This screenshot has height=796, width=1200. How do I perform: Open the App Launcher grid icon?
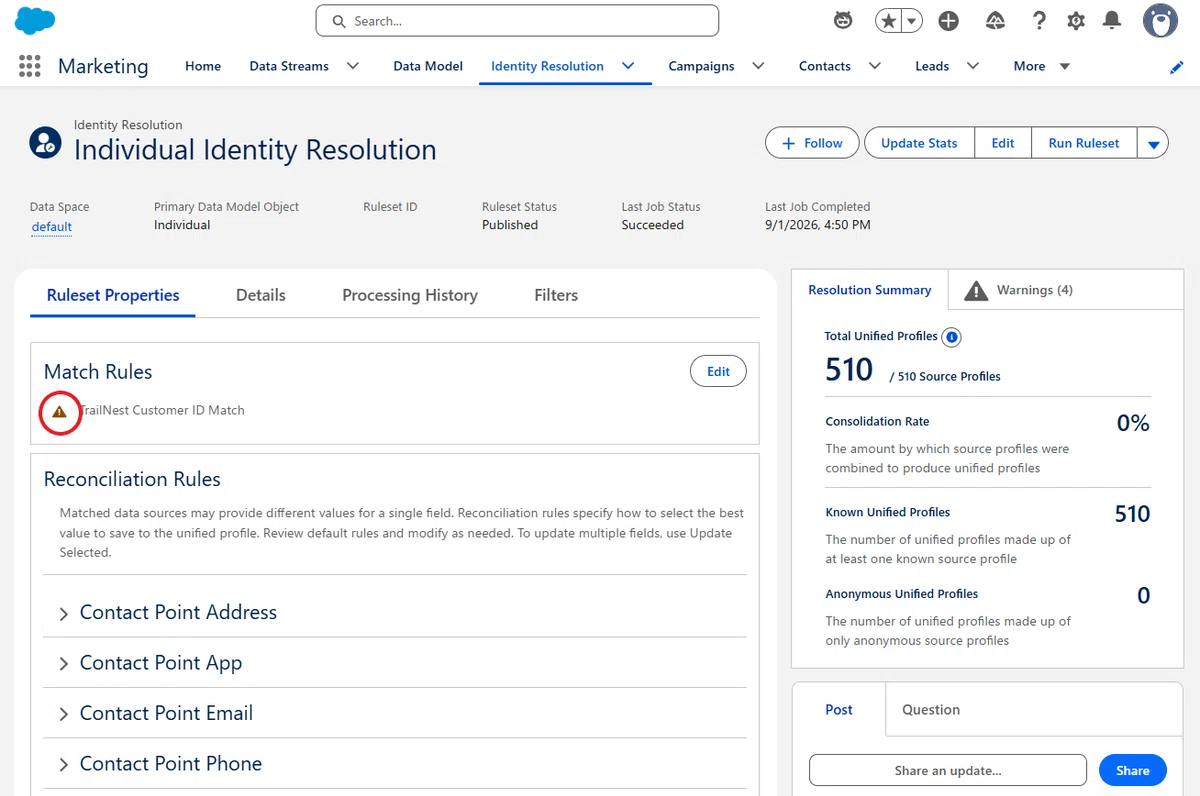point(30,66)
